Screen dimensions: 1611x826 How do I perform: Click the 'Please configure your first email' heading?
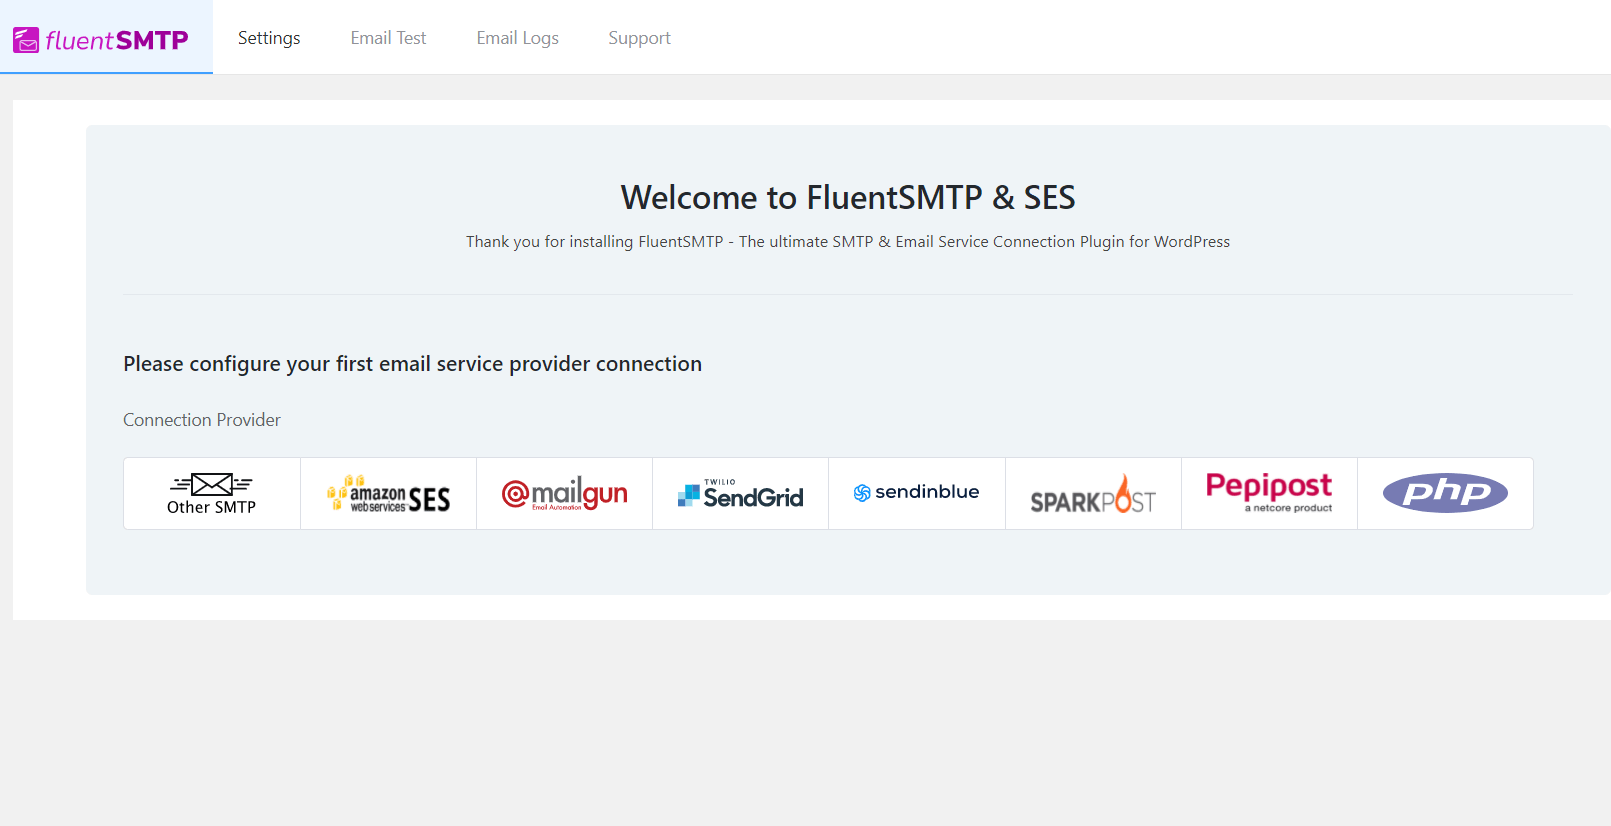[412, 364]
